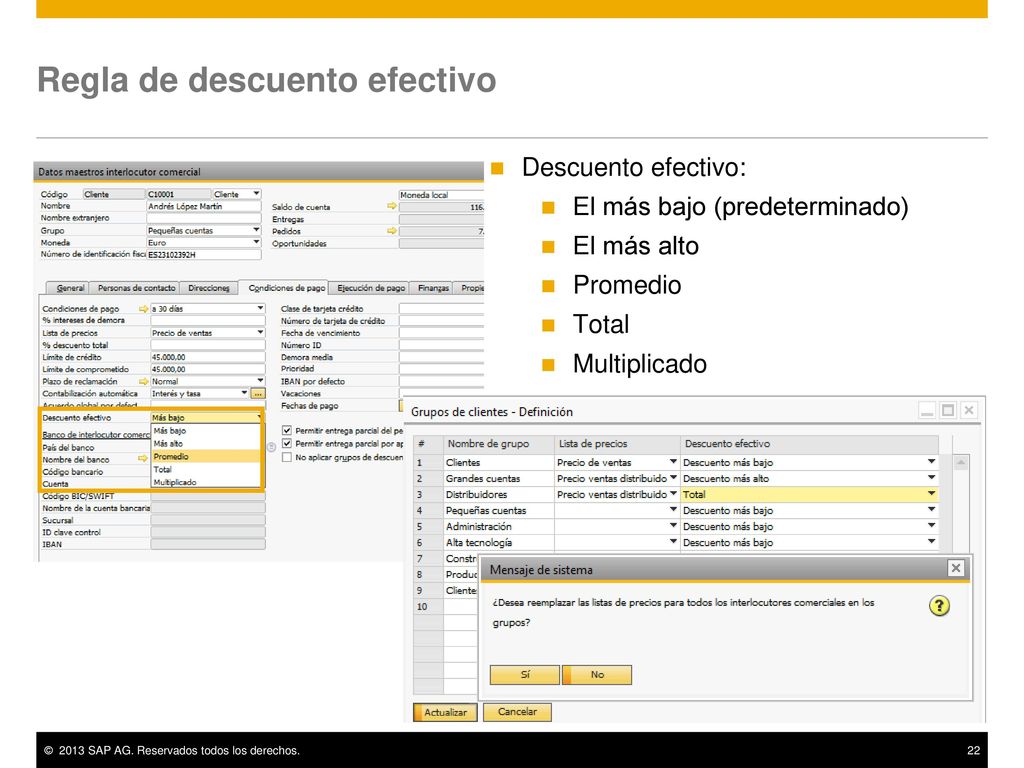Switch to Direcciones tab
The width and height of the screenshot is (1024, 768).
point(208,288)
